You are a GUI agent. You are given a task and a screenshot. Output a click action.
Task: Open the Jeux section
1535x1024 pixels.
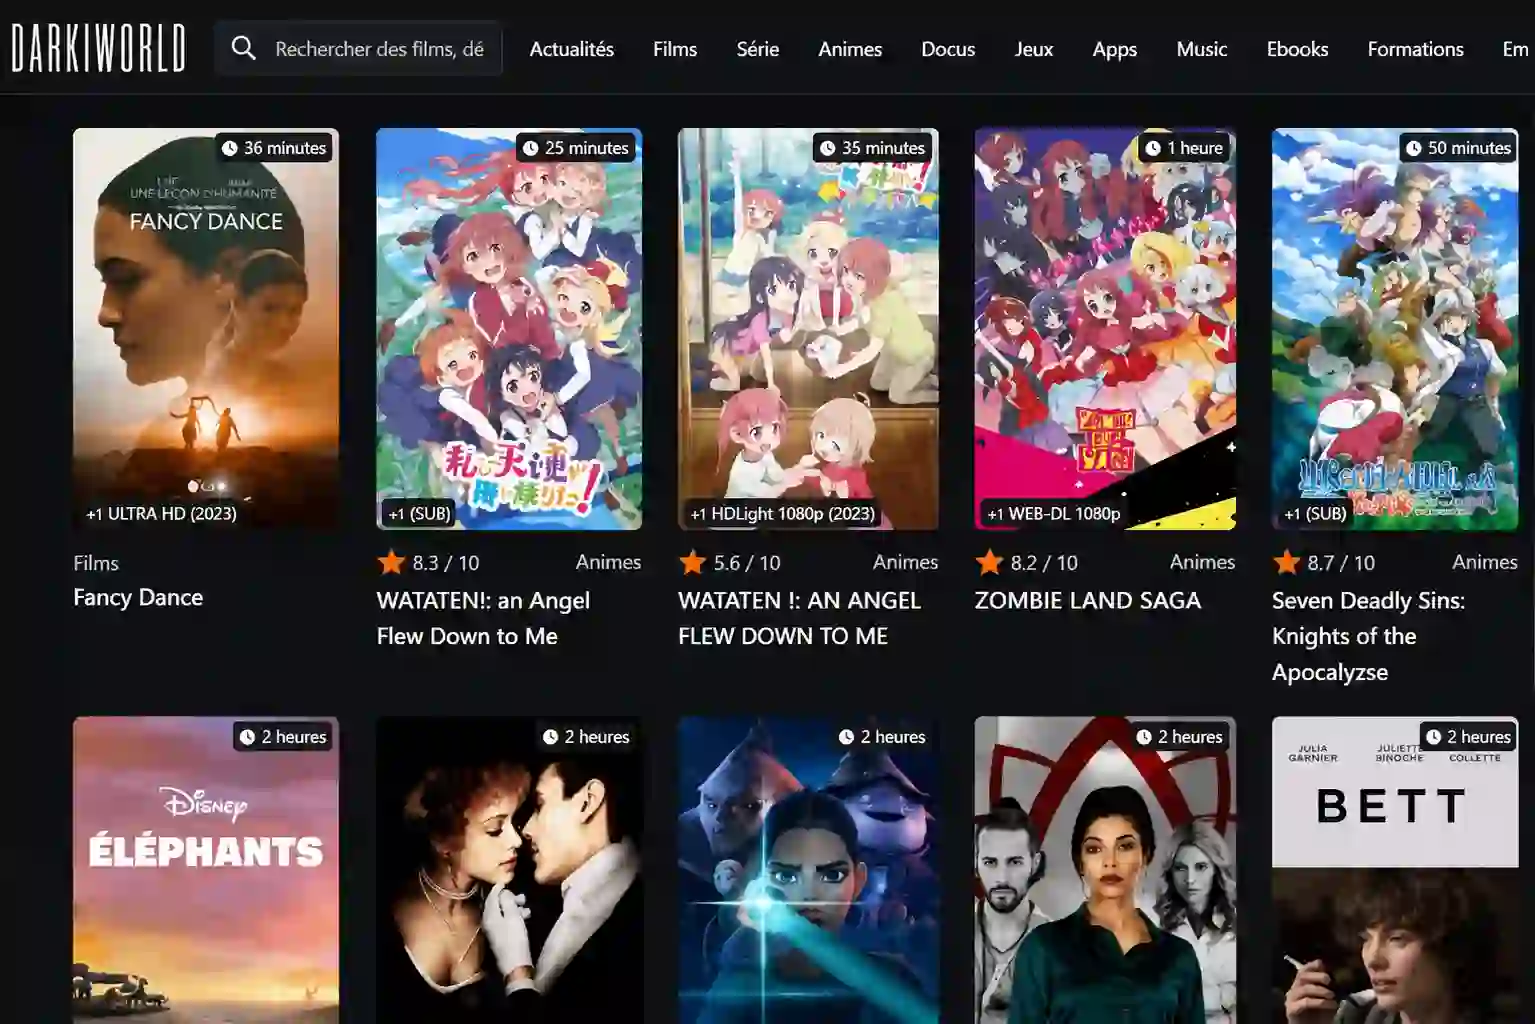[1034, 49]
